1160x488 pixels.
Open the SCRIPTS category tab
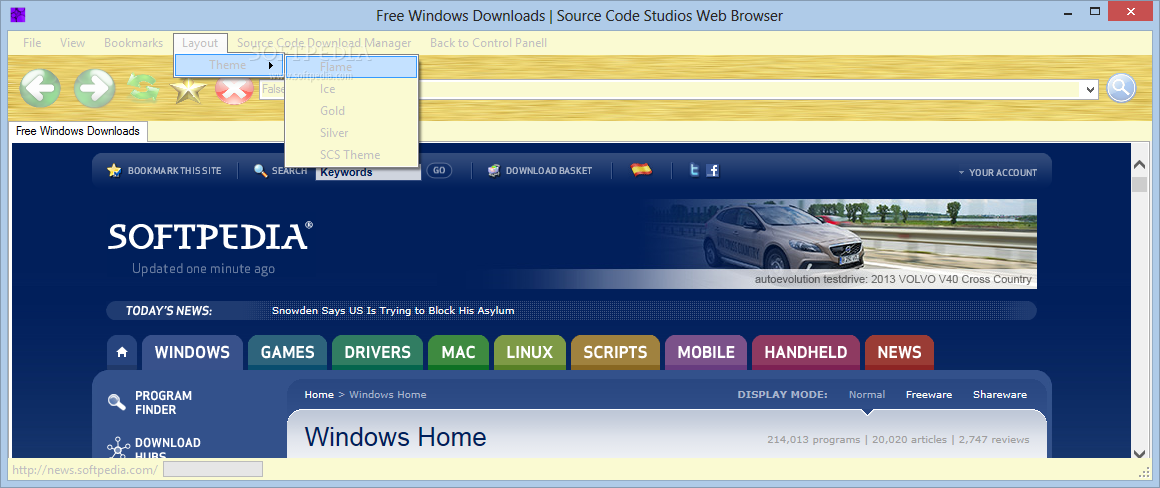616,353
